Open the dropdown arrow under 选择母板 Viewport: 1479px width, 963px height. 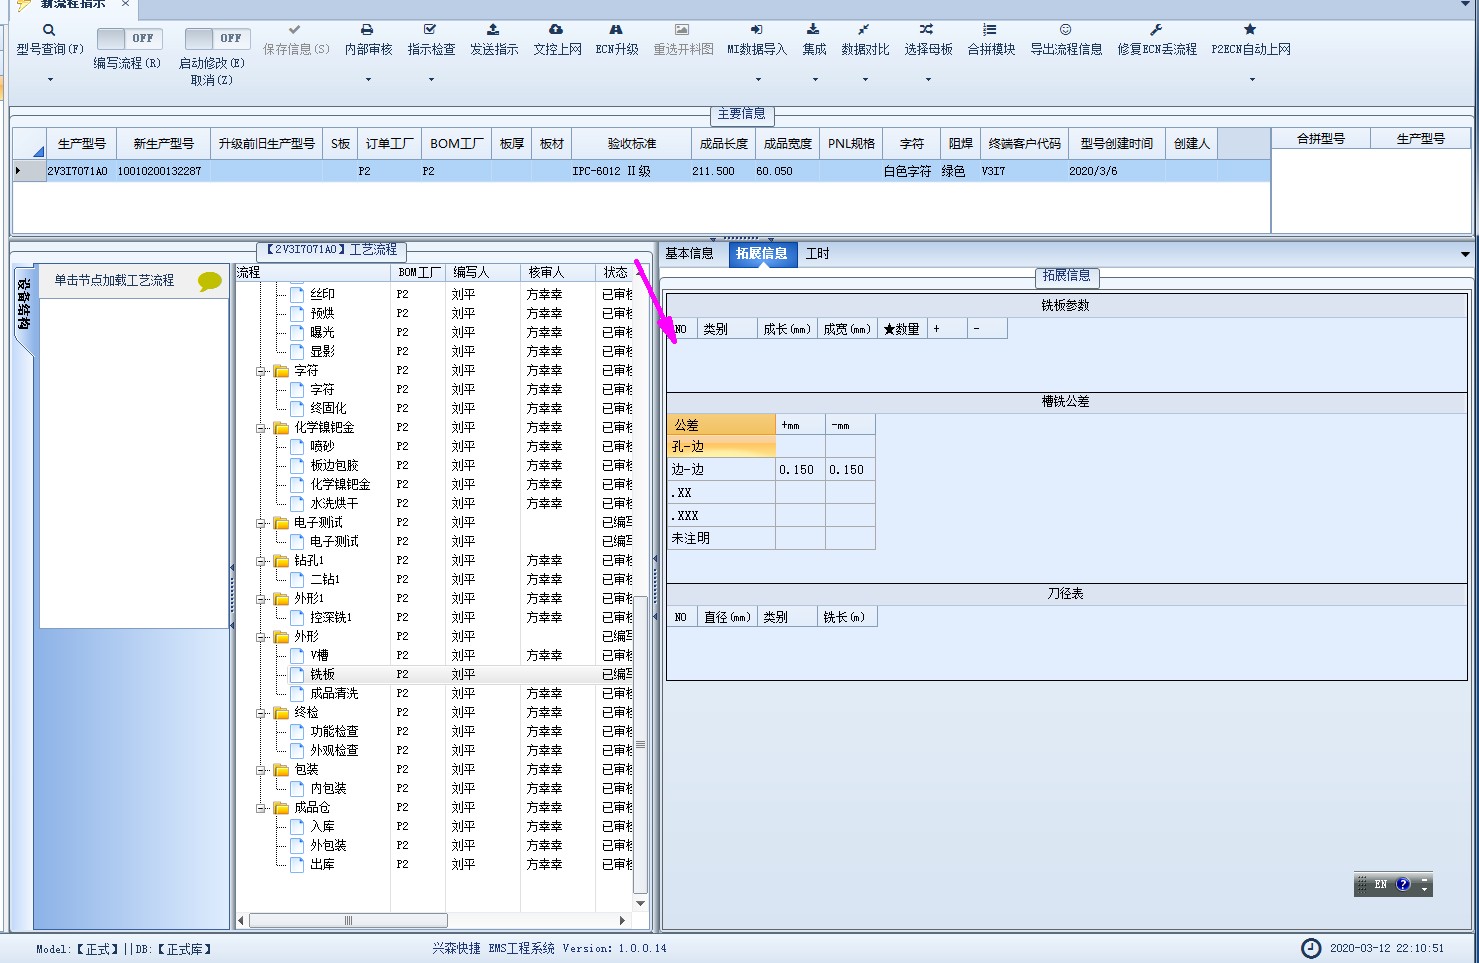(x=928, y=80)
